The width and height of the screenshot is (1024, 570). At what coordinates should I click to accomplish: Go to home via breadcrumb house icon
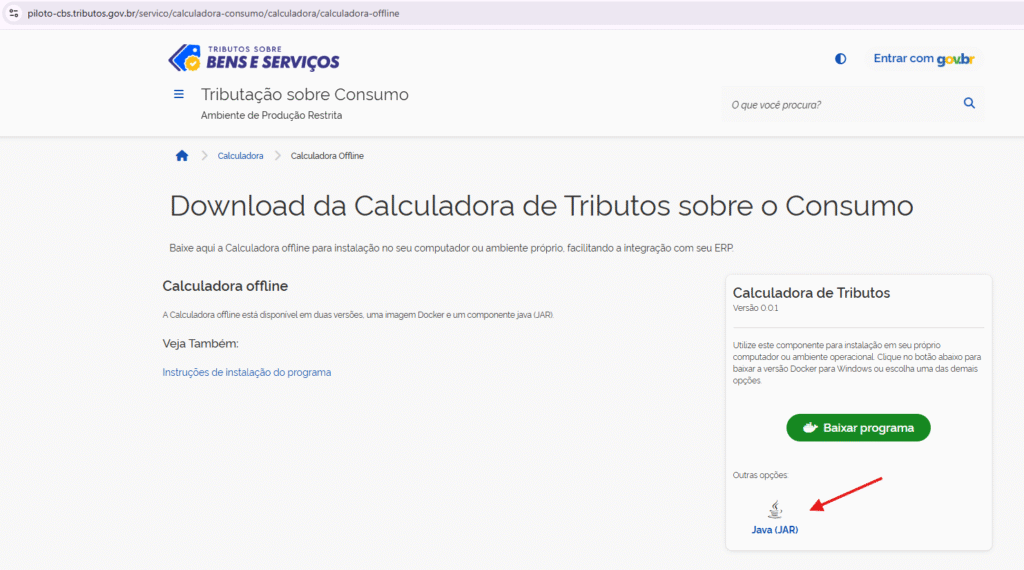[x=182, y=155]
